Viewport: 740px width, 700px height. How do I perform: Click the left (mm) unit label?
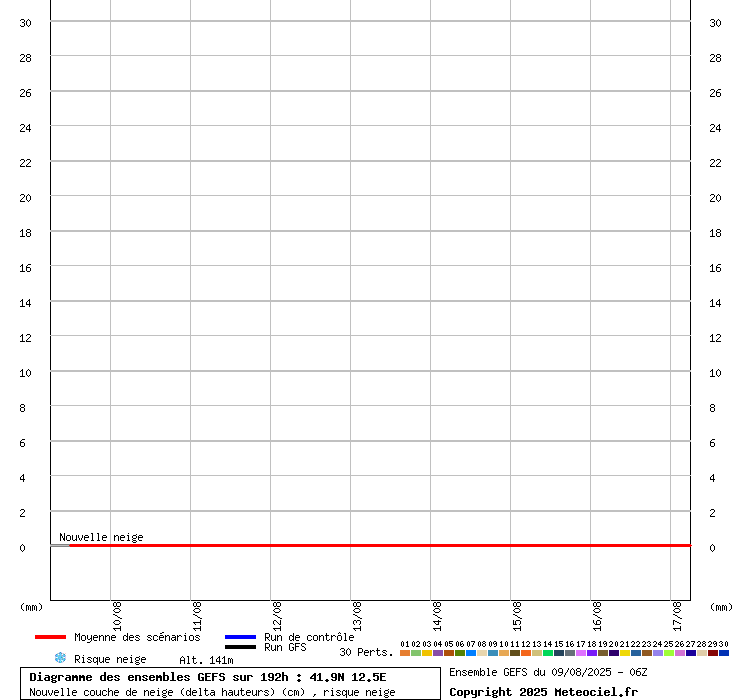(x=31, y=607)
